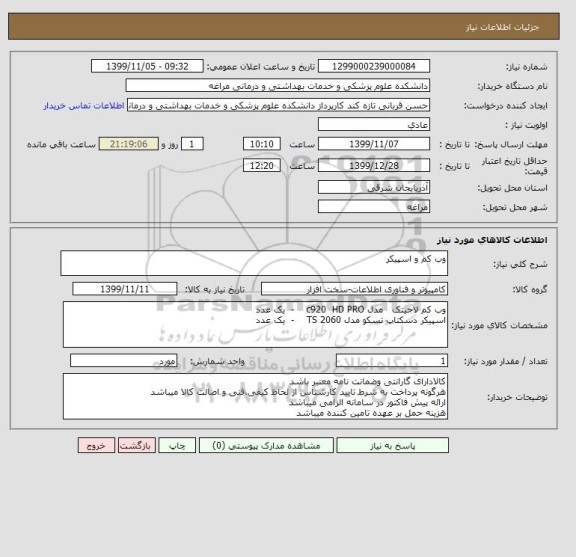Click text ساعت باقی مانده
576x557 pixels.
click(x=61, y=144)
